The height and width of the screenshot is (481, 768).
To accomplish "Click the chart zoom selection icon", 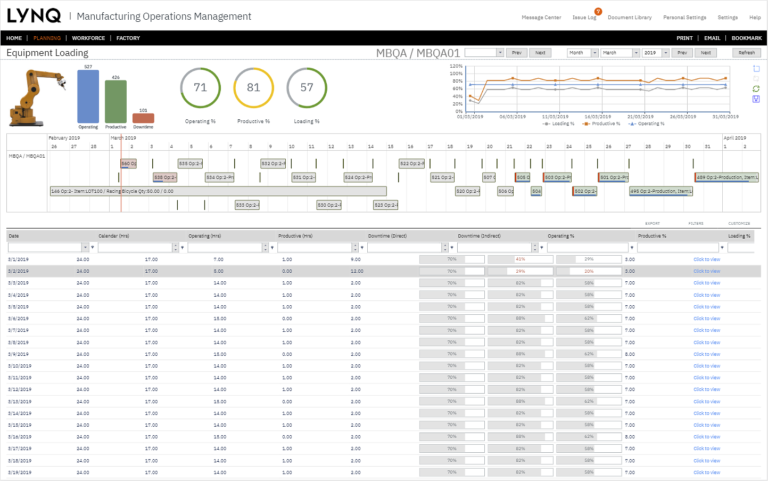I will coord(756,69).
